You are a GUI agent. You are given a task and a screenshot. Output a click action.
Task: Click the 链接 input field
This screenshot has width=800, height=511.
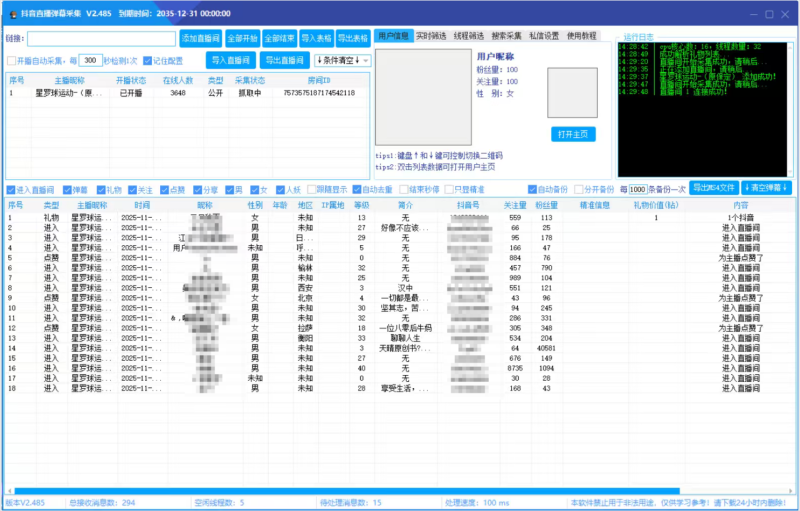[x=102, y=38]
